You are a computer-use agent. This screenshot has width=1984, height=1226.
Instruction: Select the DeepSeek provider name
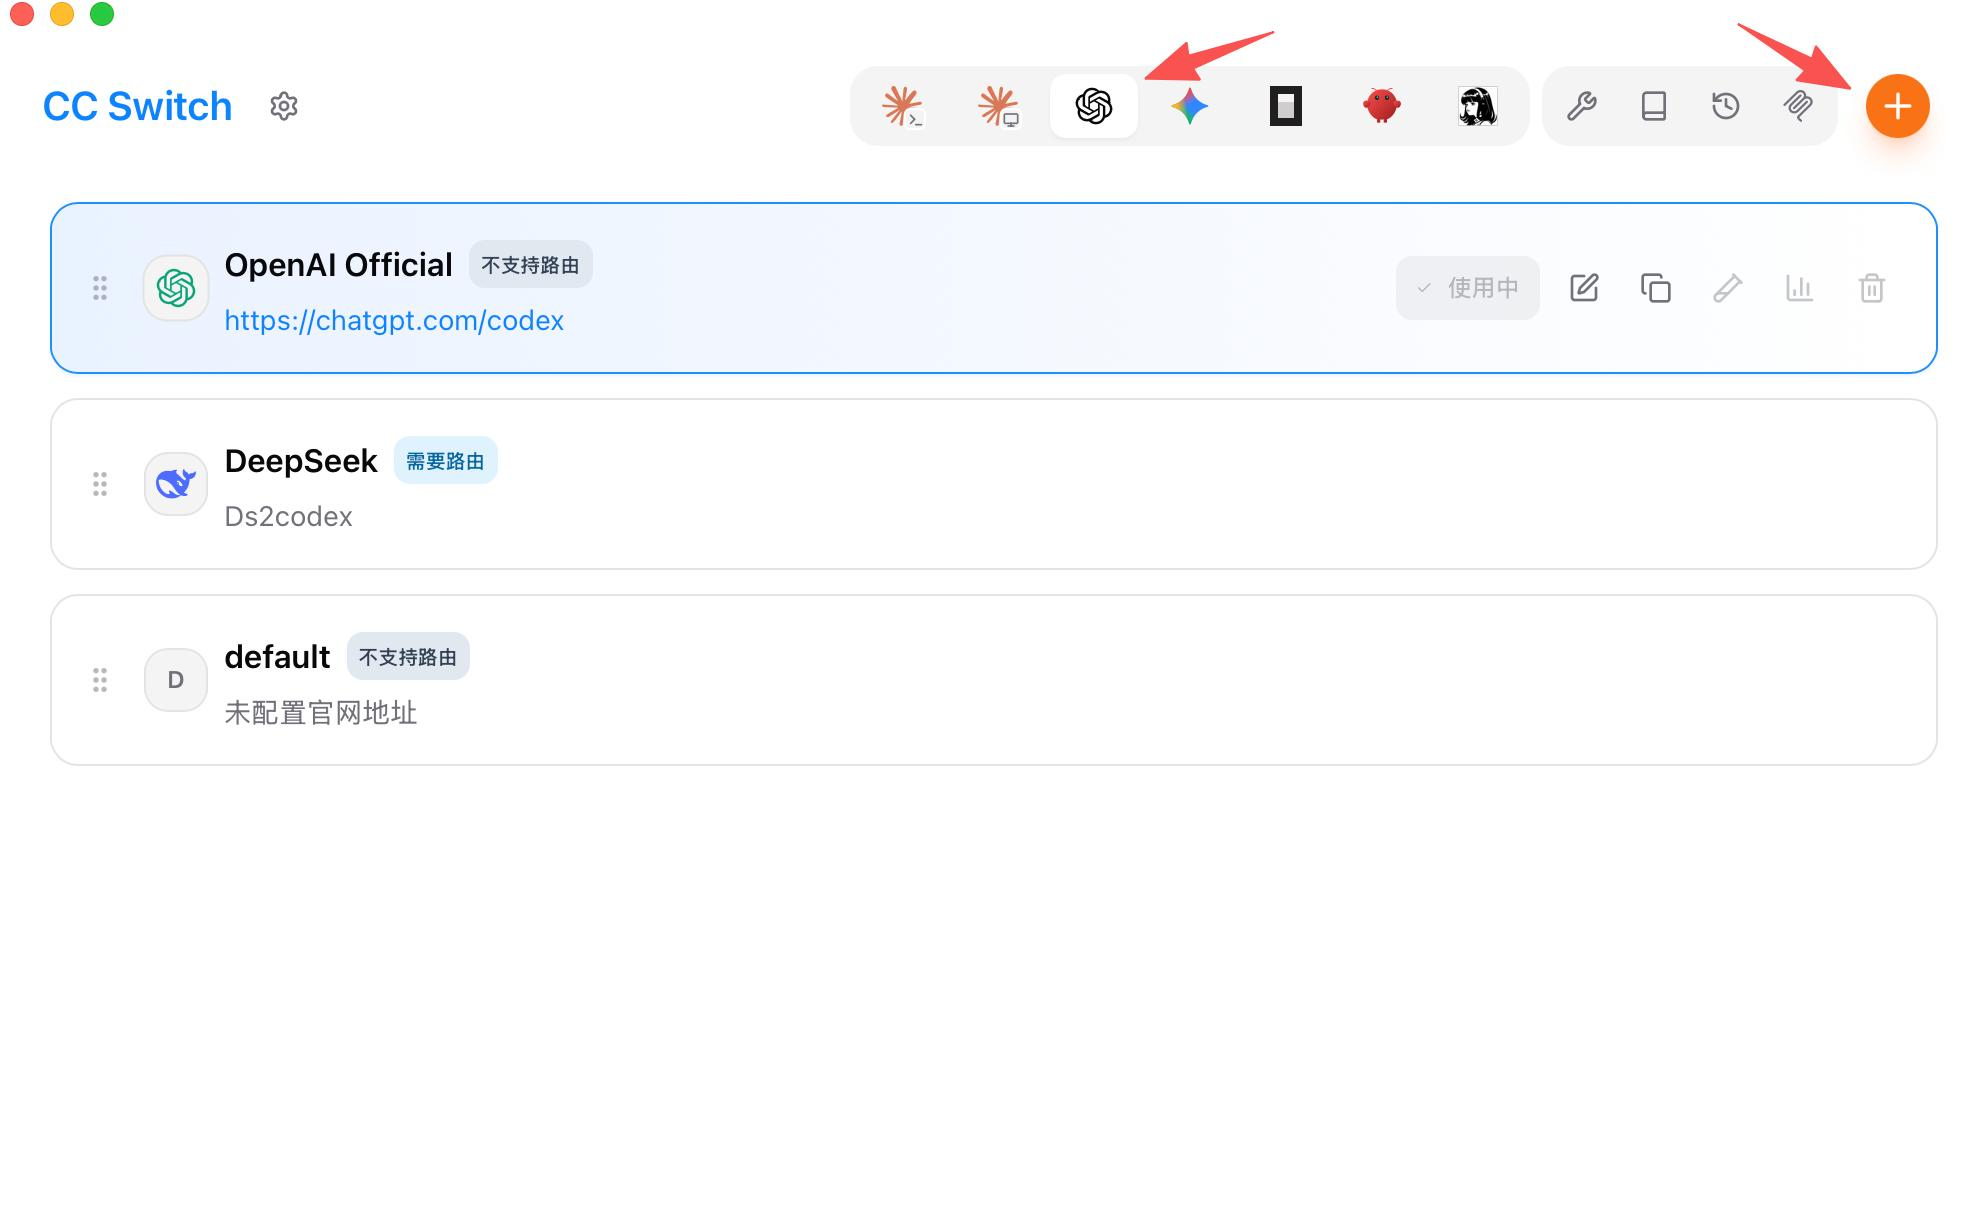tap(301, 461)
